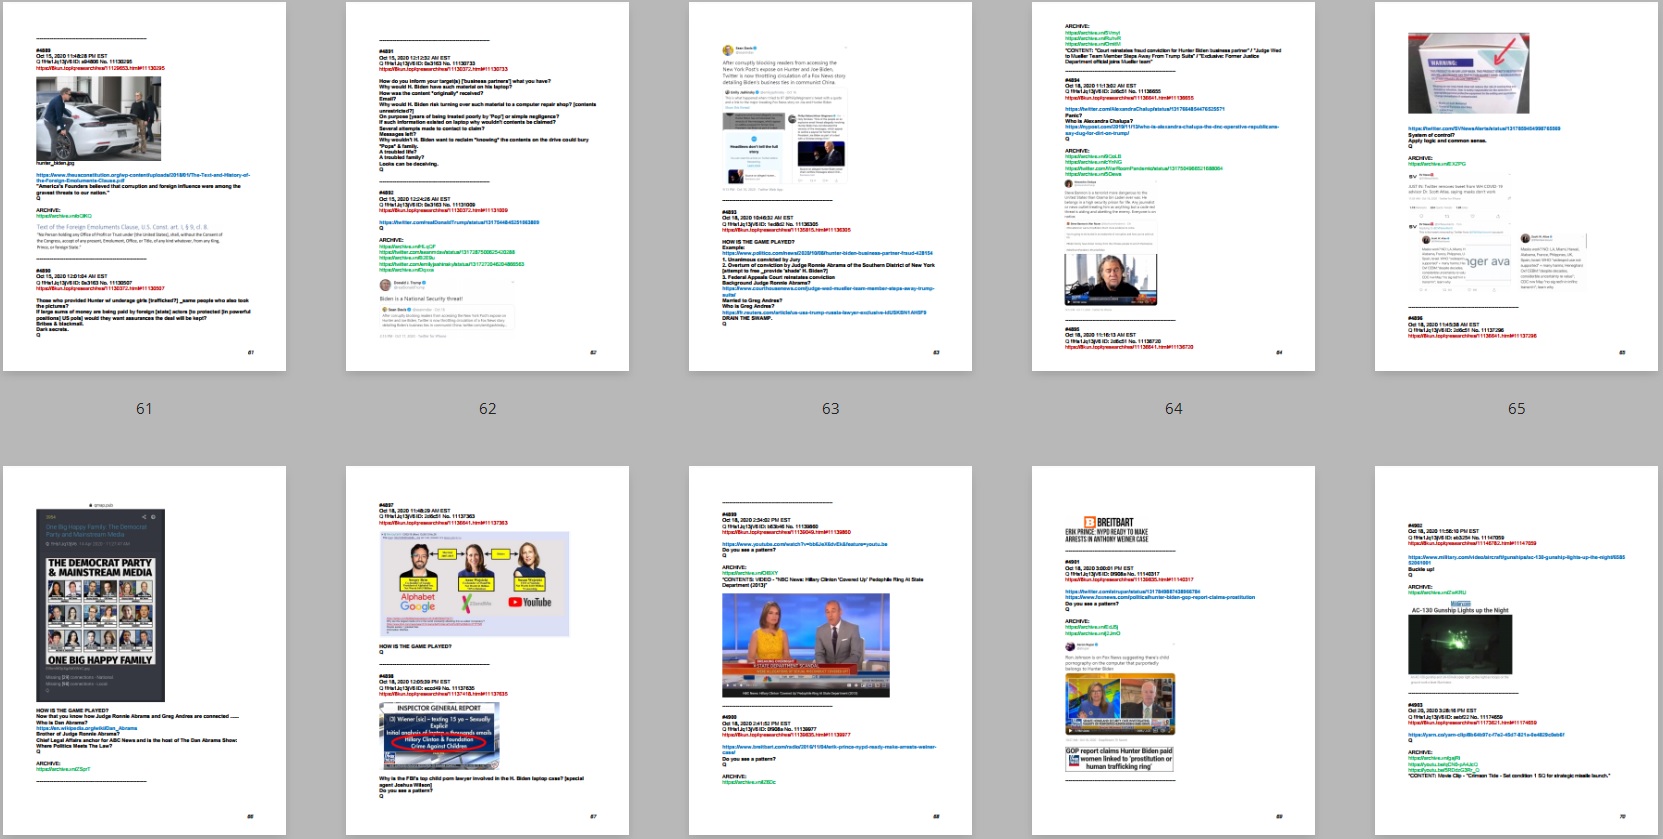Click the page number label 61
The width and height of the screenshot is (1663, 839).
[144, 409]
